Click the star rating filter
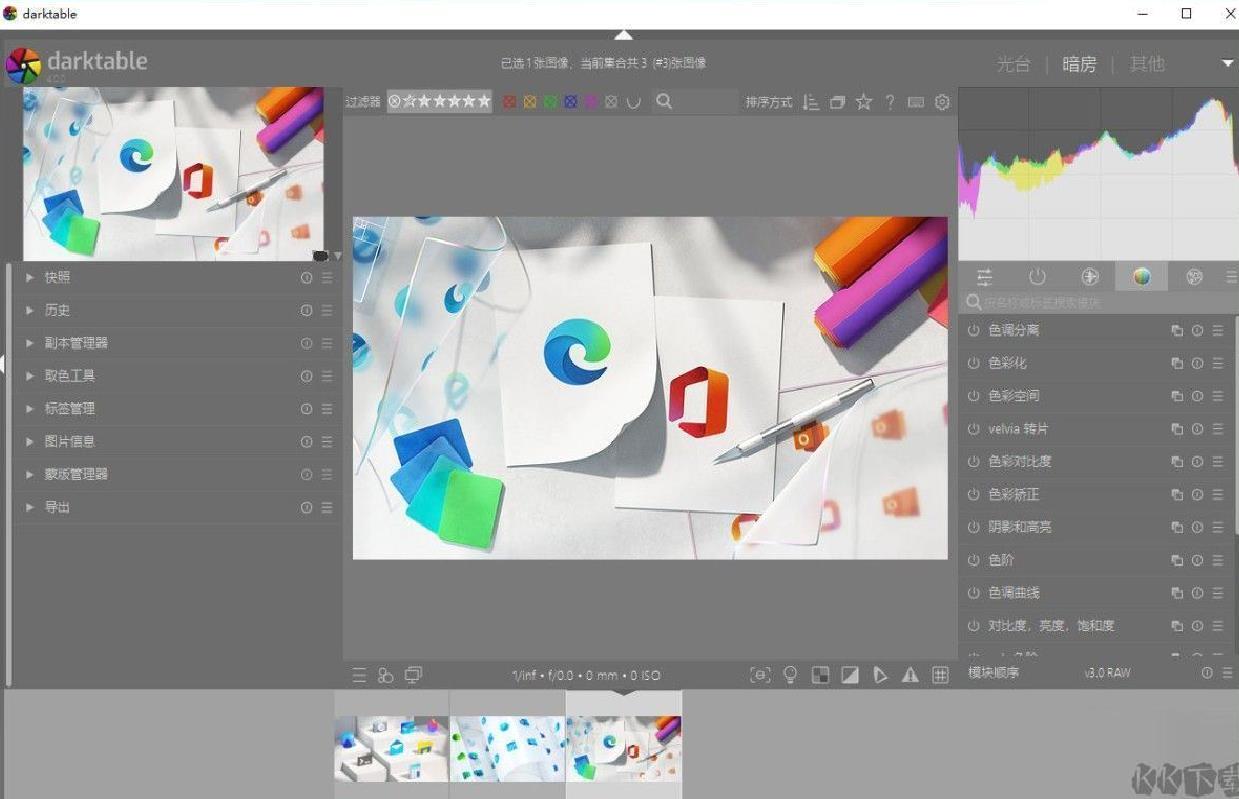This screenshot has width=1239, height=799. coord(440,101)
